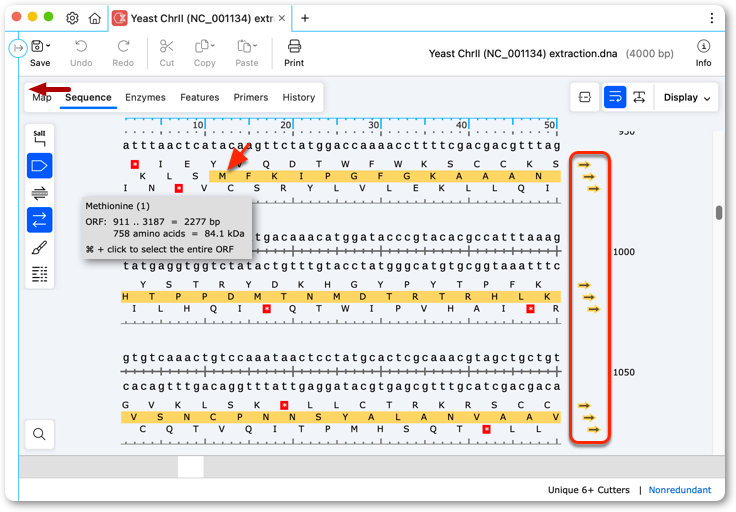Expand the Paste options arrow
The image size is (736, 512).
(255, 46)
